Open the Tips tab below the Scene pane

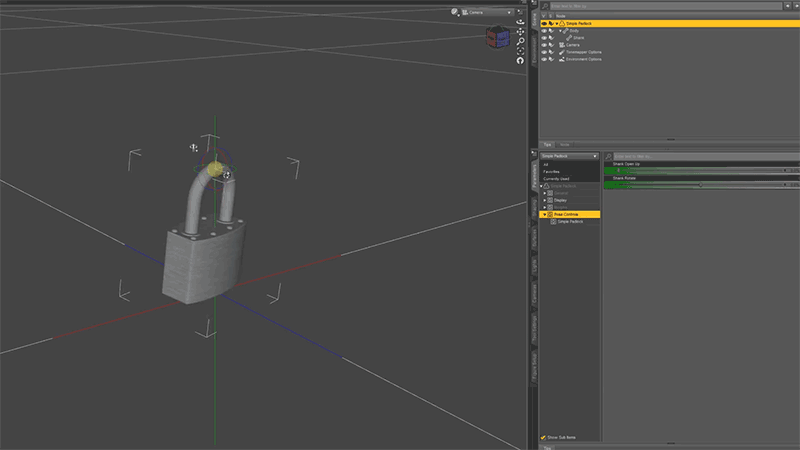pos(547,145)
